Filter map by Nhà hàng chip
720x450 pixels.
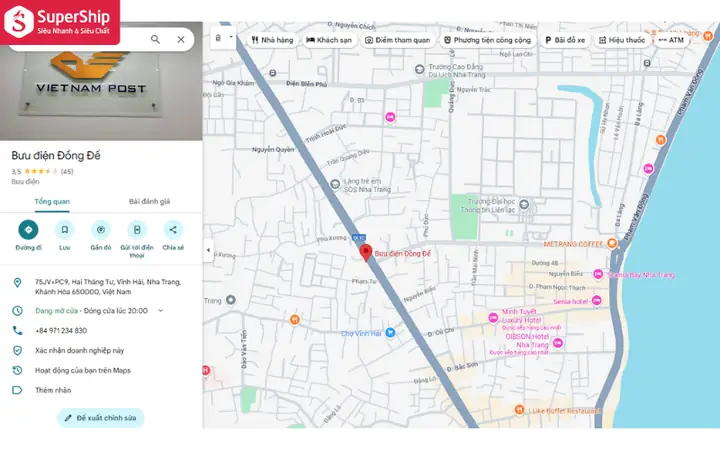(273, 40)
